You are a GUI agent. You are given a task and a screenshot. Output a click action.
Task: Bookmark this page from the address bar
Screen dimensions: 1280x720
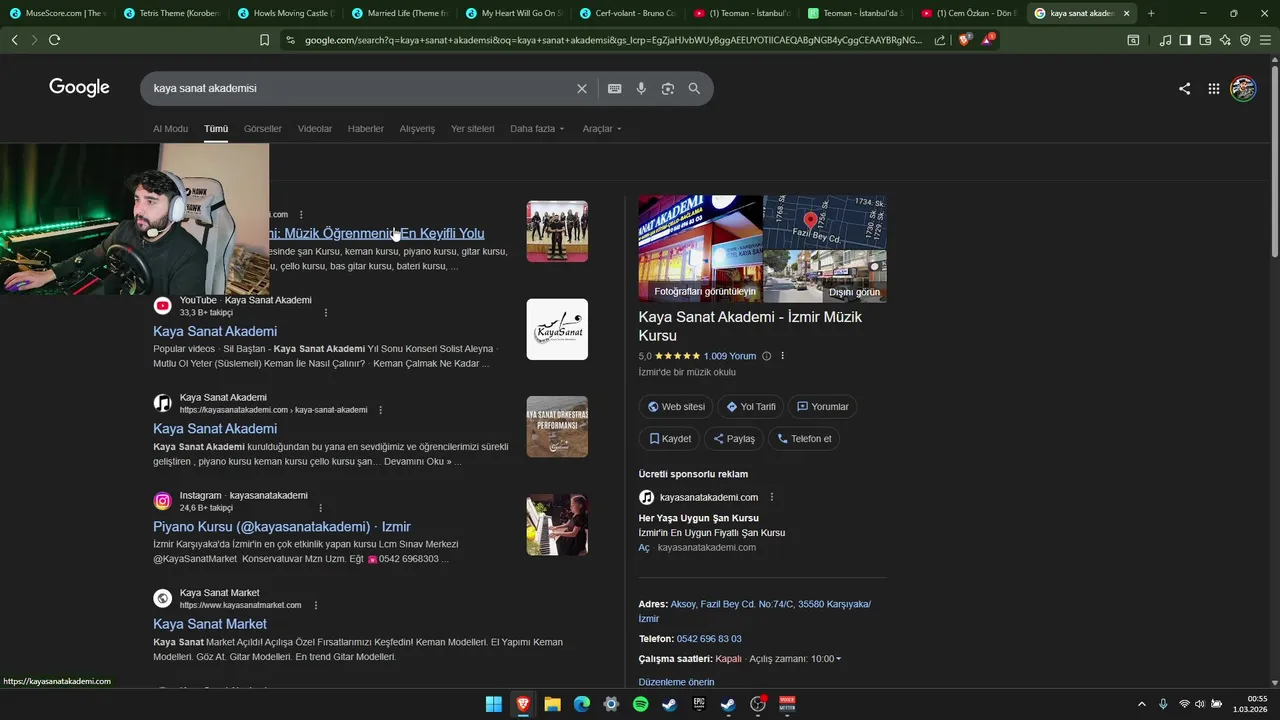[x=264, y=40]
